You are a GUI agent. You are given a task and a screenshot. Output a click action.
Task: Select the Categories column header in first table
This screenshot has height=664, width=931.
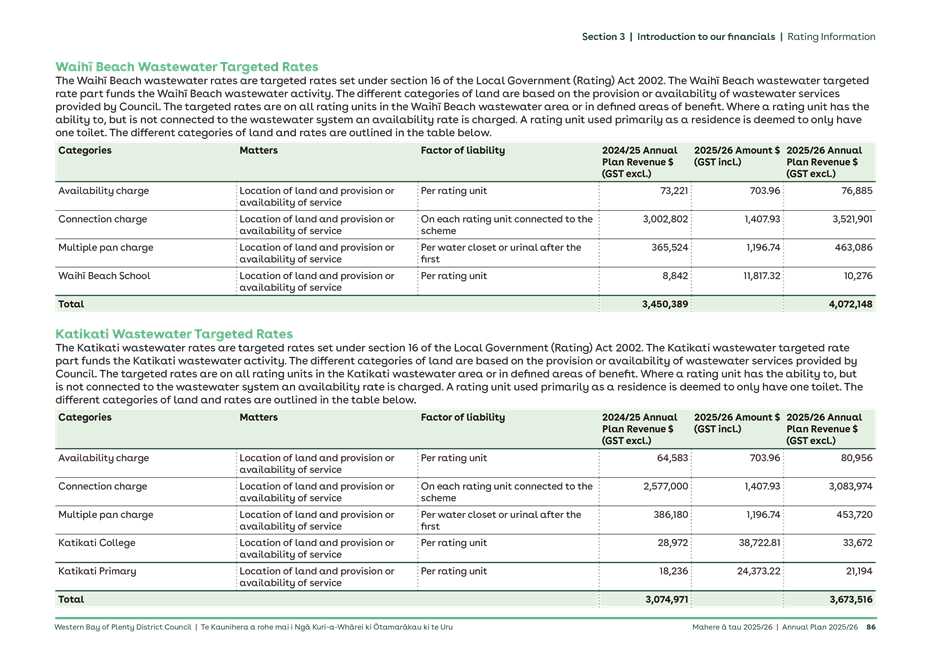[x=85, y=150]
